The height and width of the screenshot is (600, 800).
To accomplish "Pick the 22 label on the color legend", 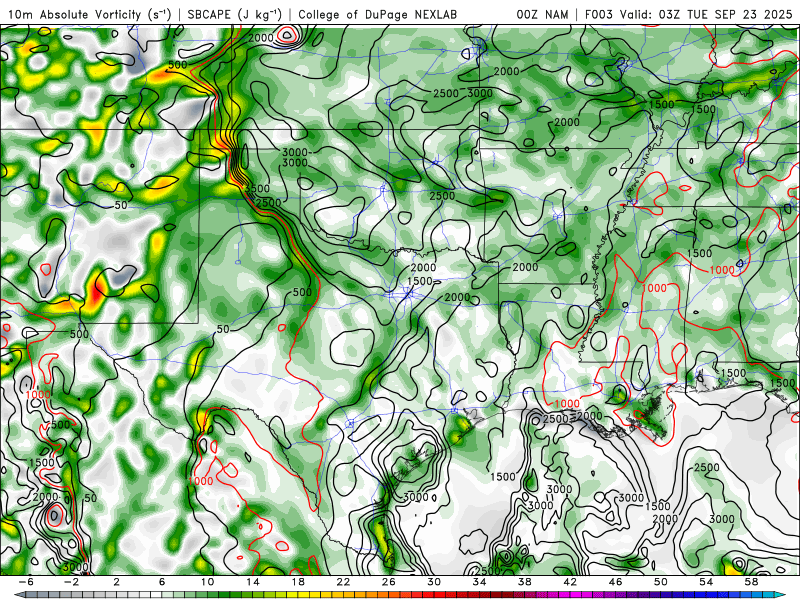I will pyautogui.click(x=343, y=582).
